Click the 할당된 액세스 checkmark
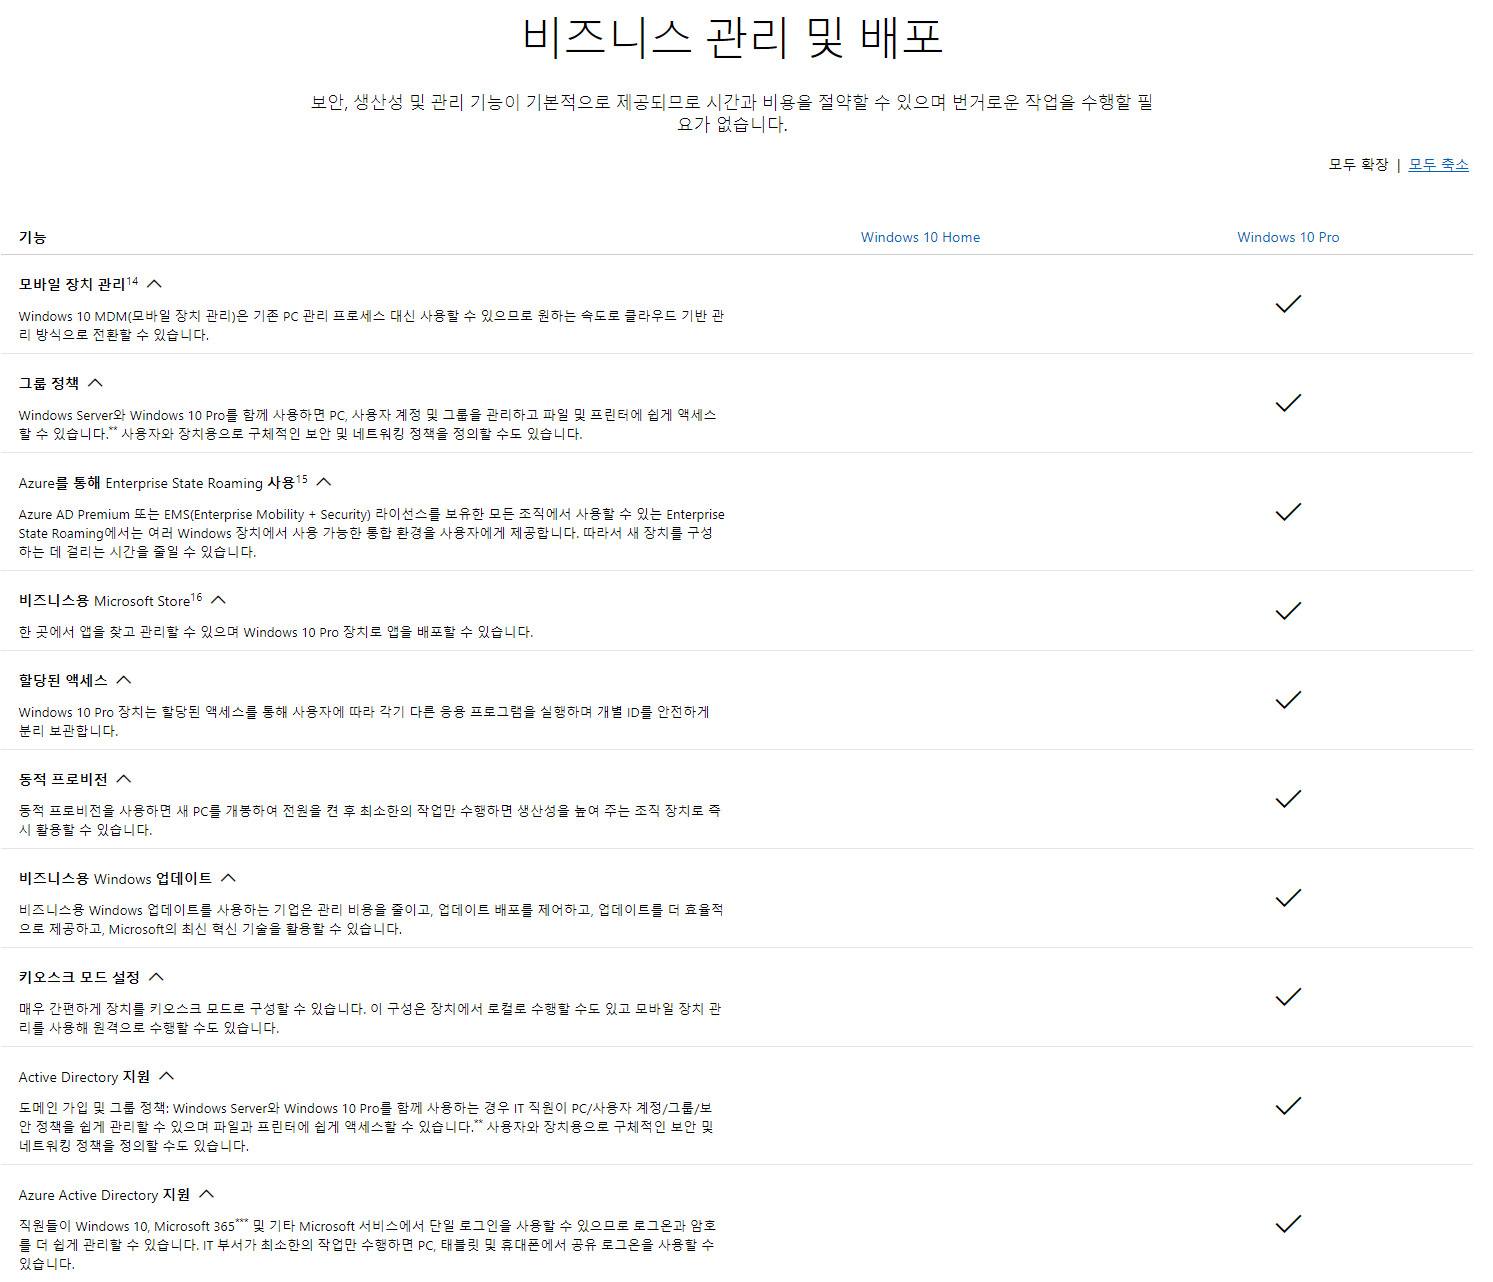The width and height of the screenshot is (1493, 1282). (x=1289, y=699)
